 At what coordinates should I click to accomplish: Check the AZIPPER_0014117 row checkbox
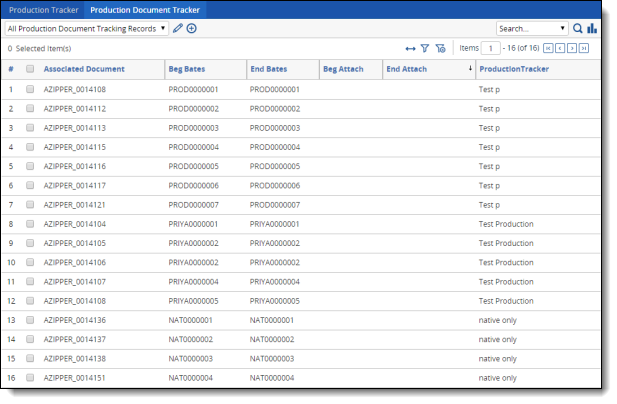(x=30, y=185)
